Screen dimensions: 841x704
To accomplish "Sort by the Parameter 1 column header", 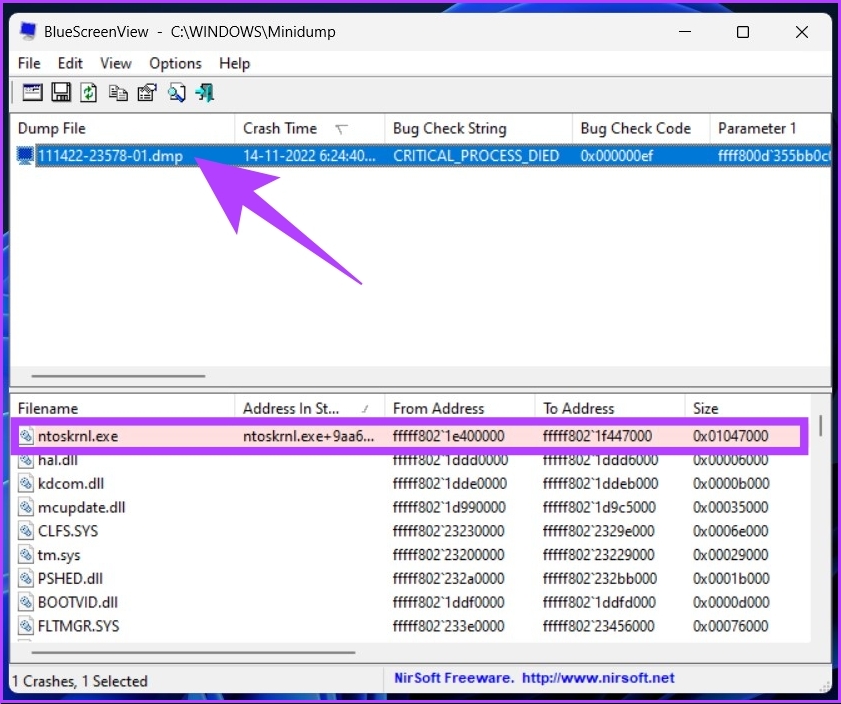I will pyautogui.click(x=771, y=129).
